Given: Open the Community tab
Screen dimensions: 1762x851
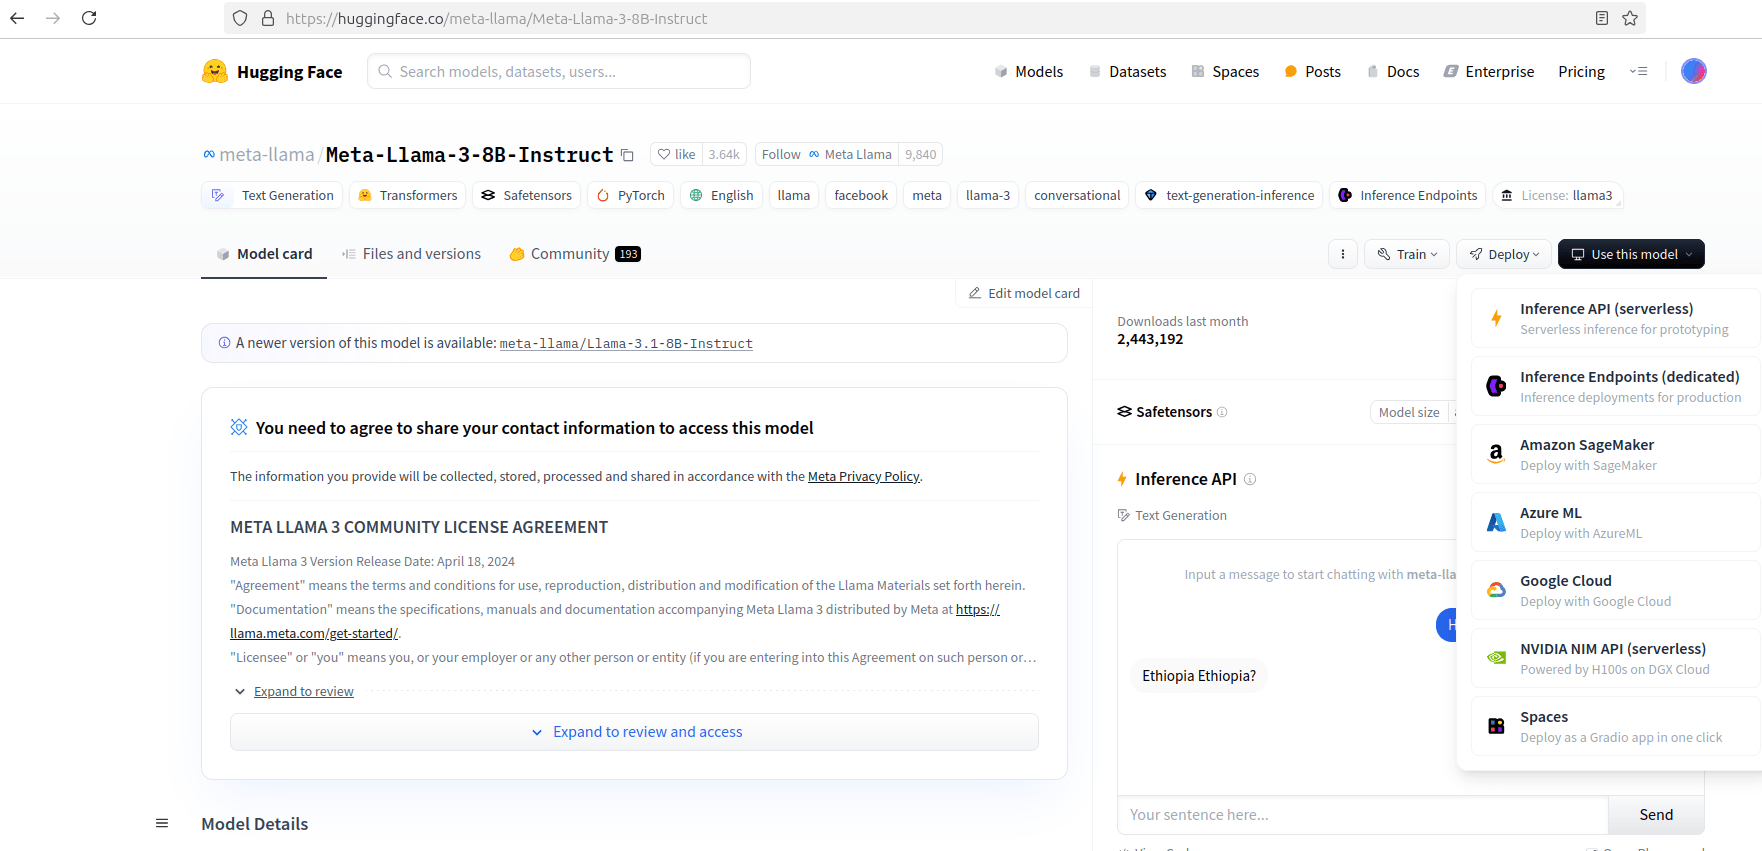Looking at the screenshot, I should point(575,254).
